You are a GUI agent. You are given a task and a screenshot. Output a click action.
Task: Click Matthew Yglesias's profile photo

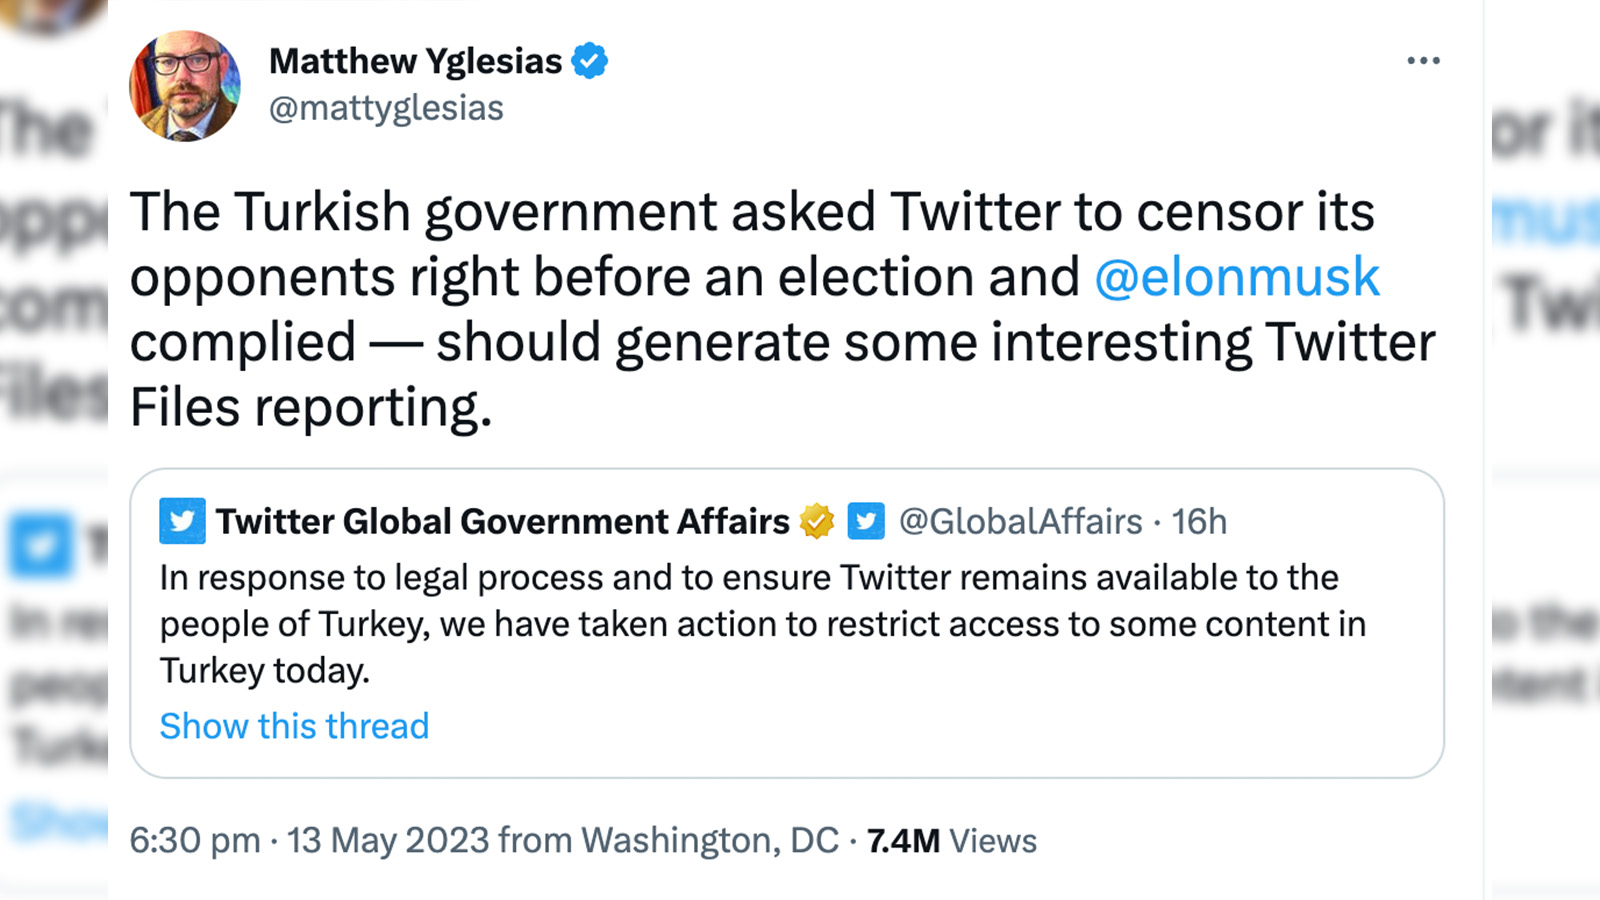tap(185, 86)
